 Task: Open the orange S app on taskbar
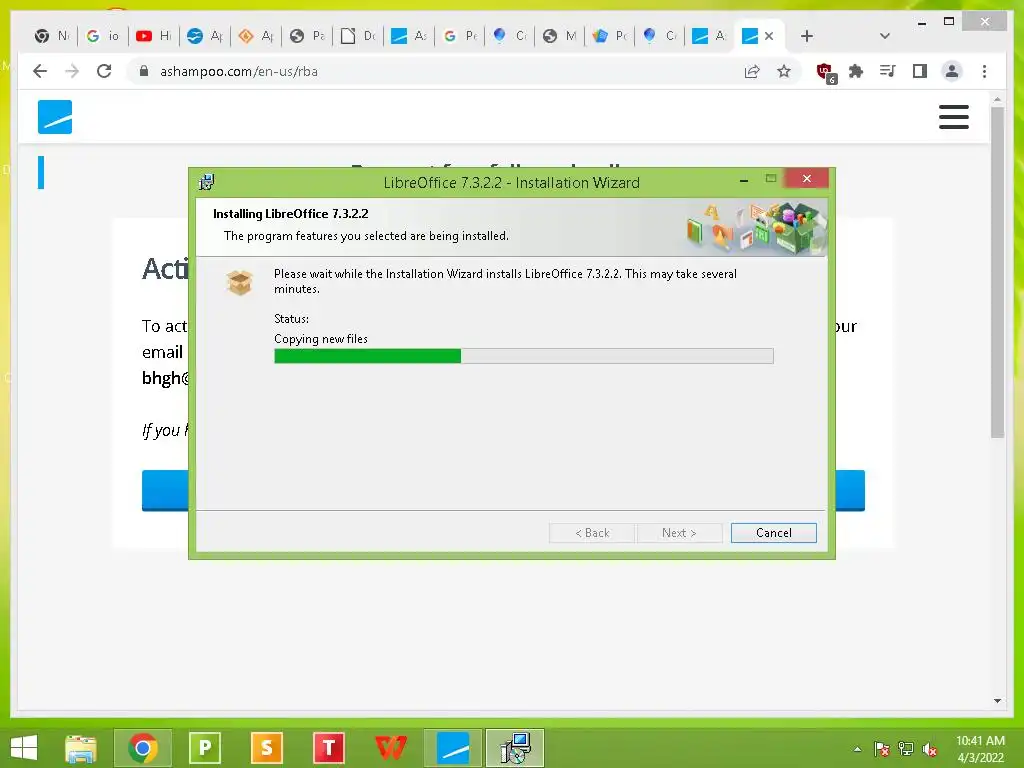pyautogui.click(x=266, y=748)
